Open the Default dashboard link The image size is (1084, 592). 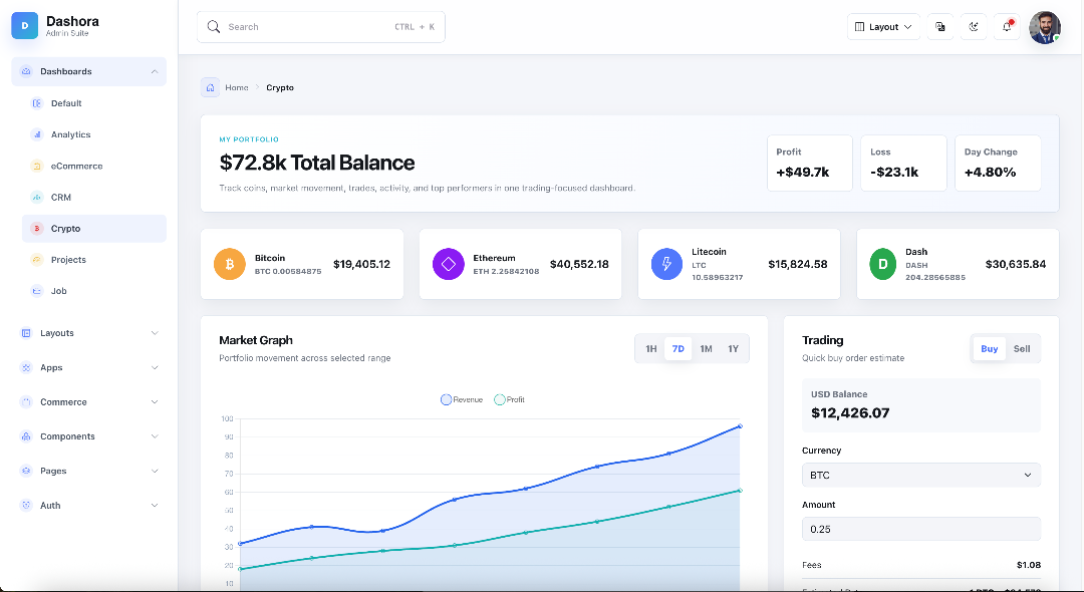coord(94,103)
